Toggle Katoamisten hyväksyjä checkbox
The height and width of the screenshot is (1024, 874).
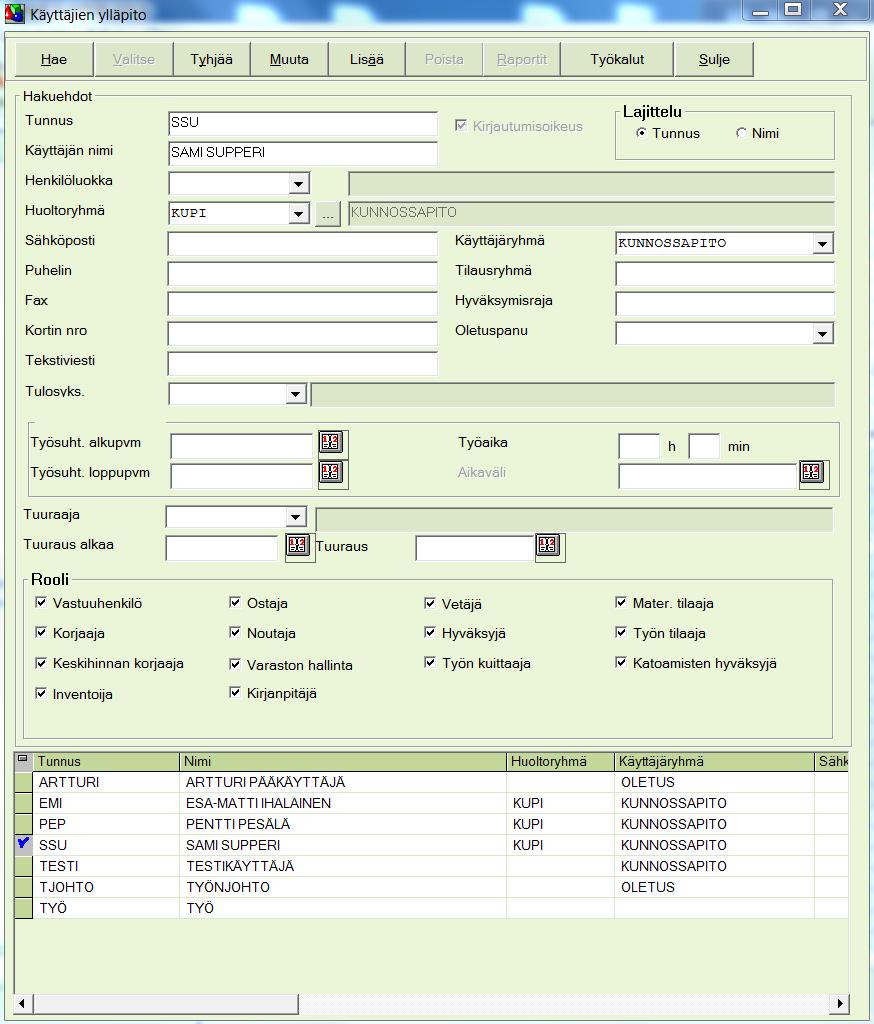tap(621, 662)
